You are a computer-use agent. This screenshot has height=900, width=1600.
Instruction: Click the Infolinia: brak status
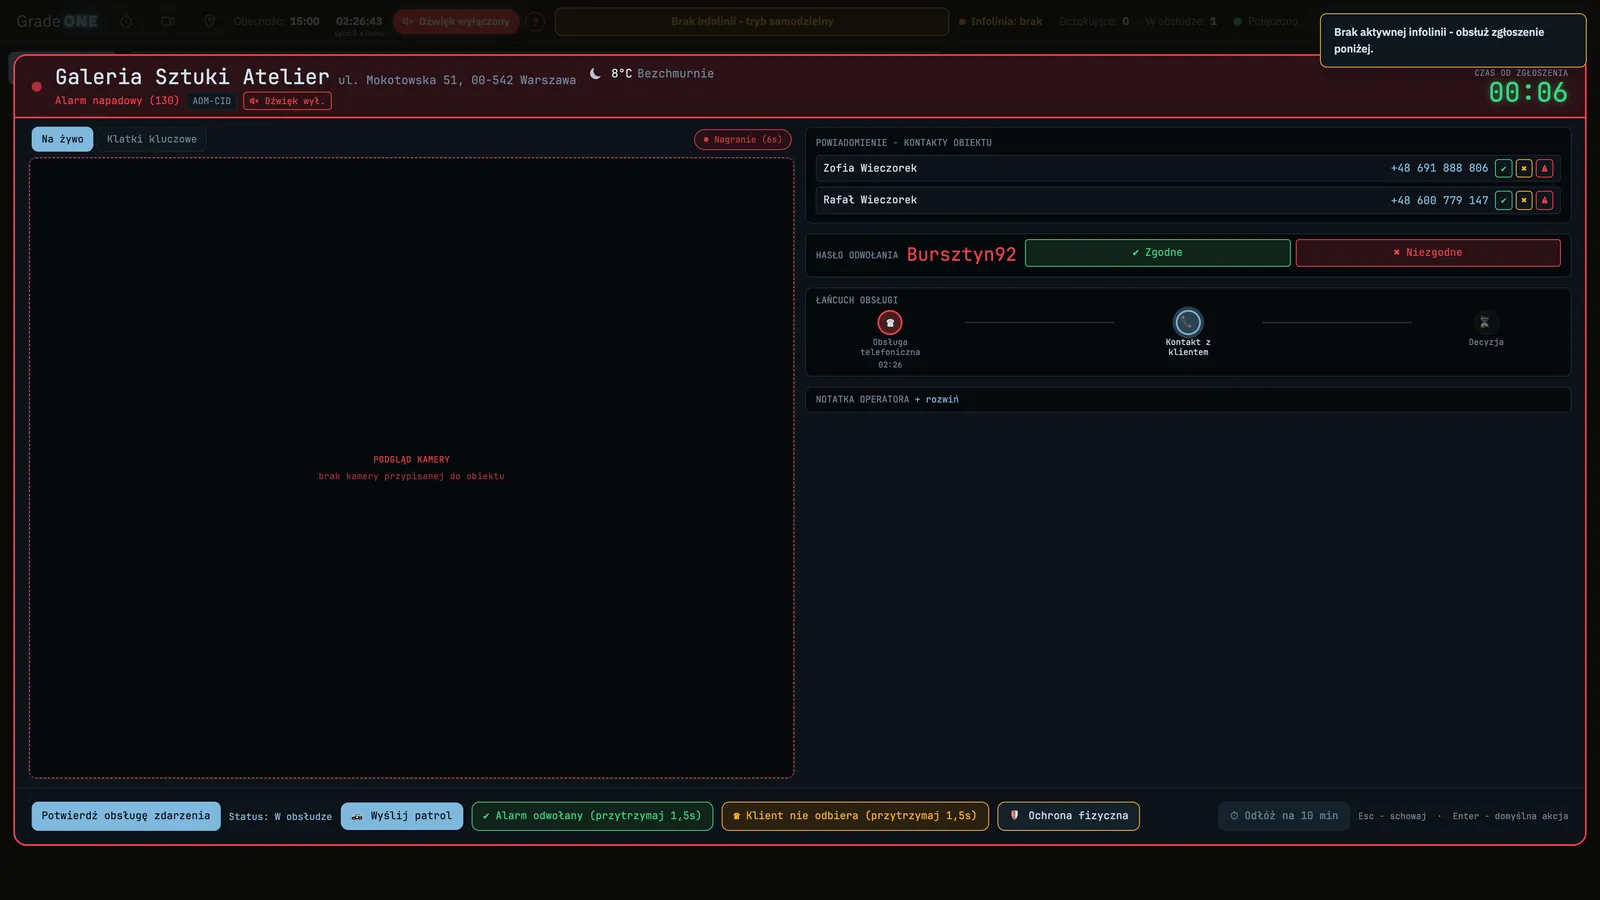click(x=1000, y=21)
